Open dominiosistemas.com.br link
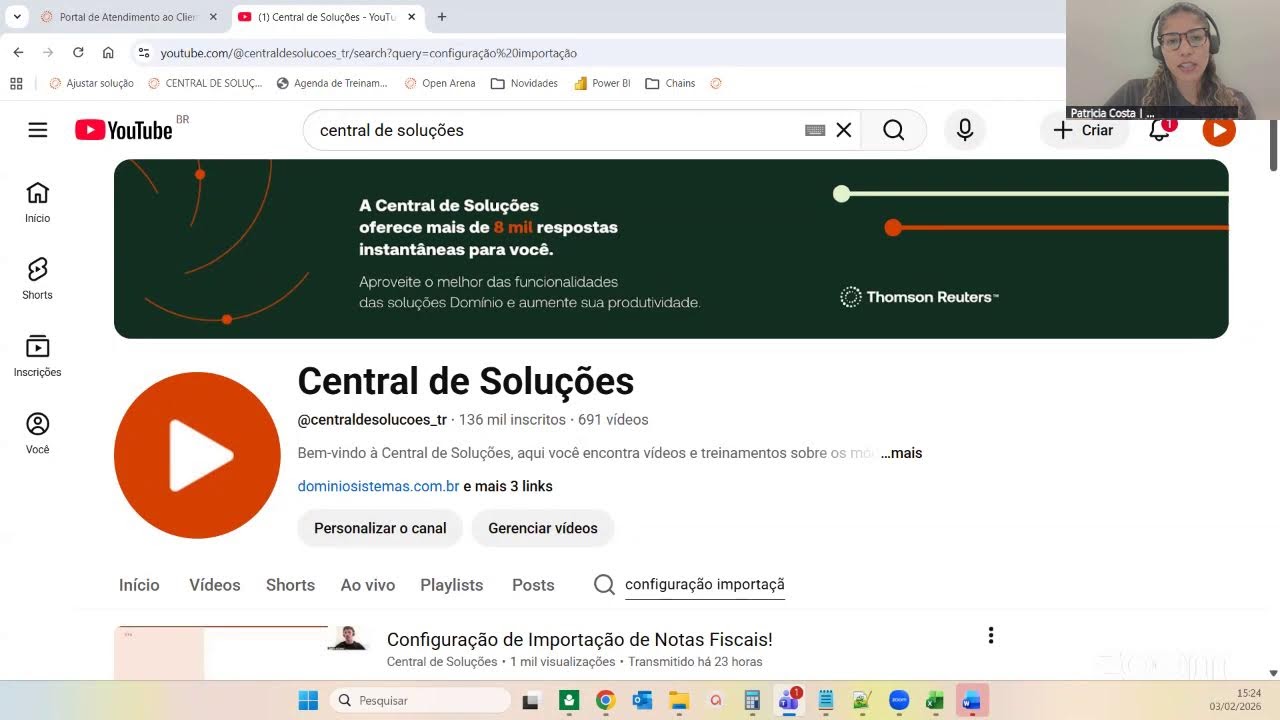 [378, 486]
